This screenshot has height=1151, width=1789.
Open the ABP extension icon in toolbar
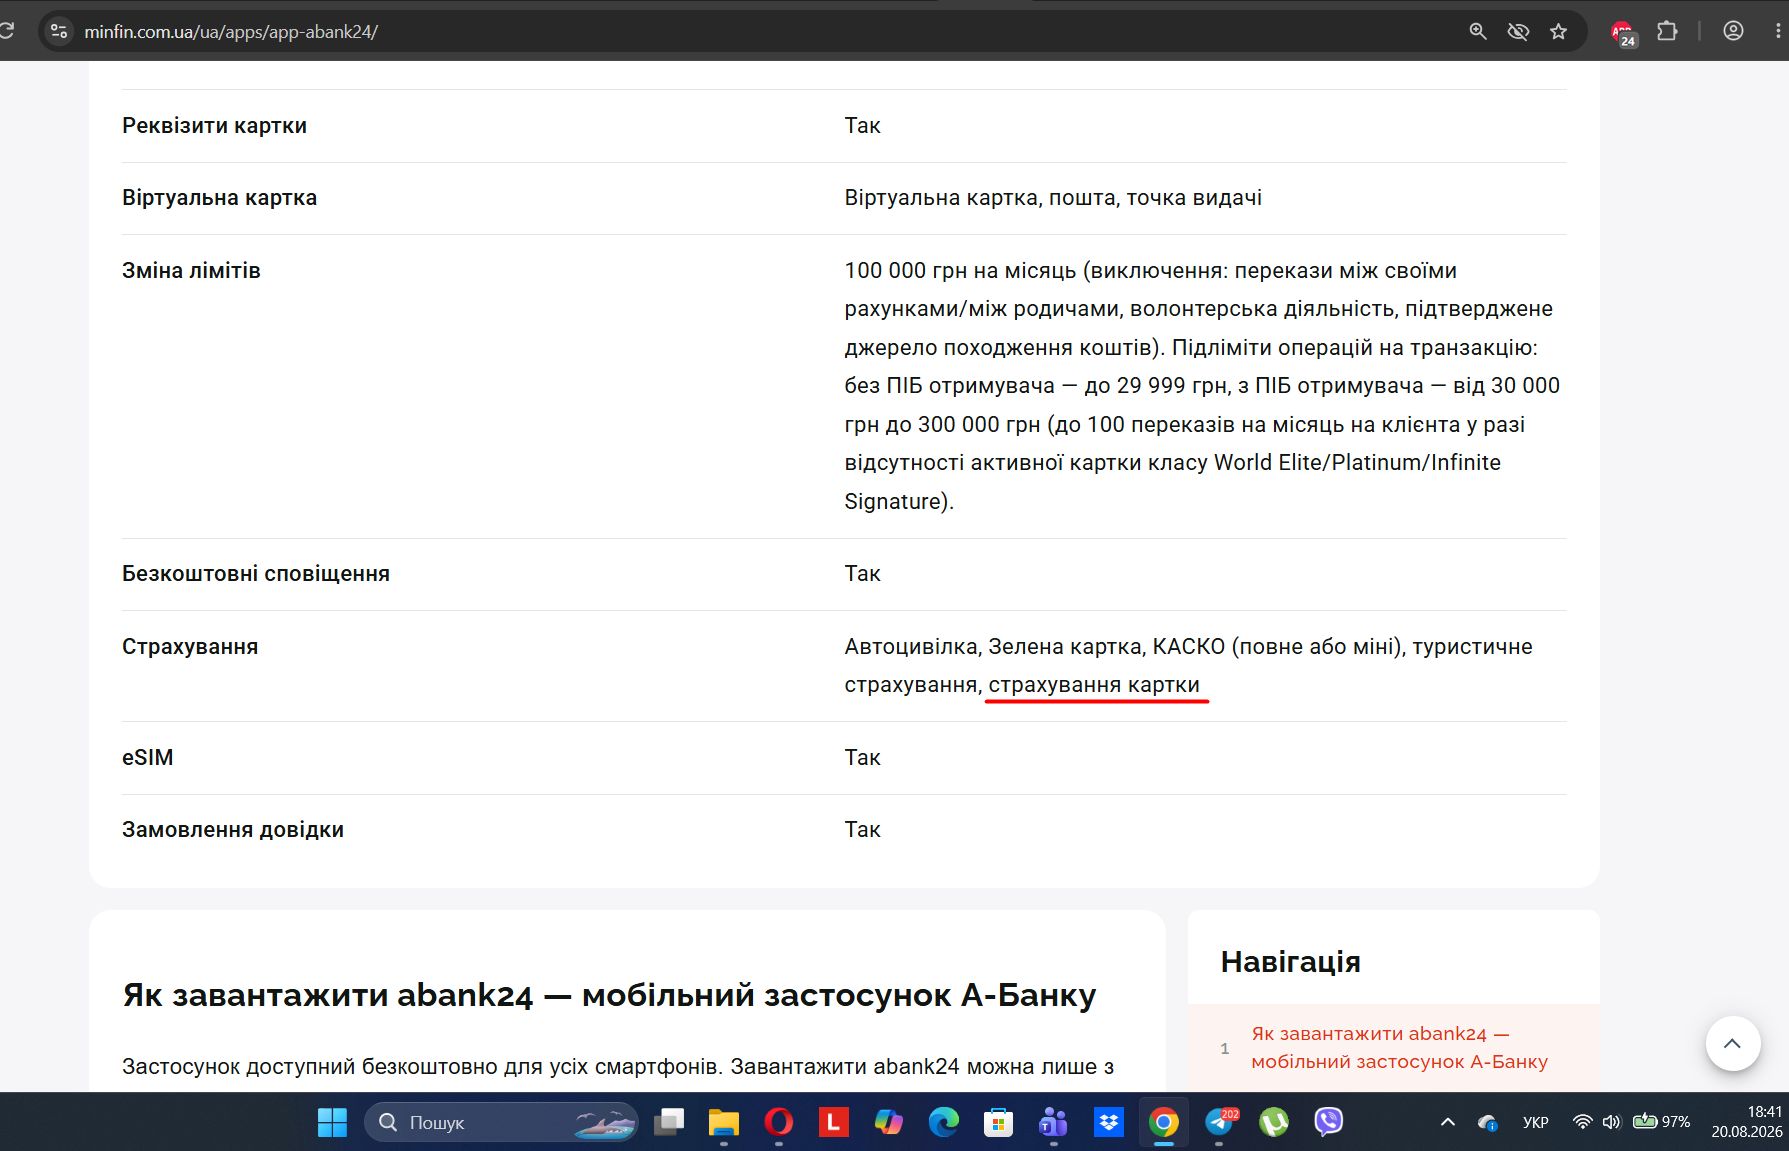pyautogui.click(x=1623, y=33)
